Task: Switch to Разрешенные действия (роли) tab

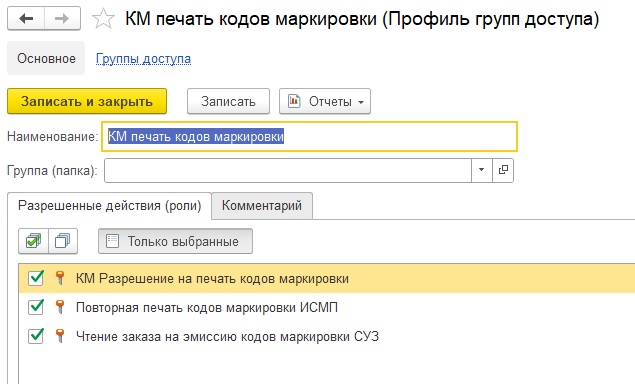Action: [x=110, y=206]
